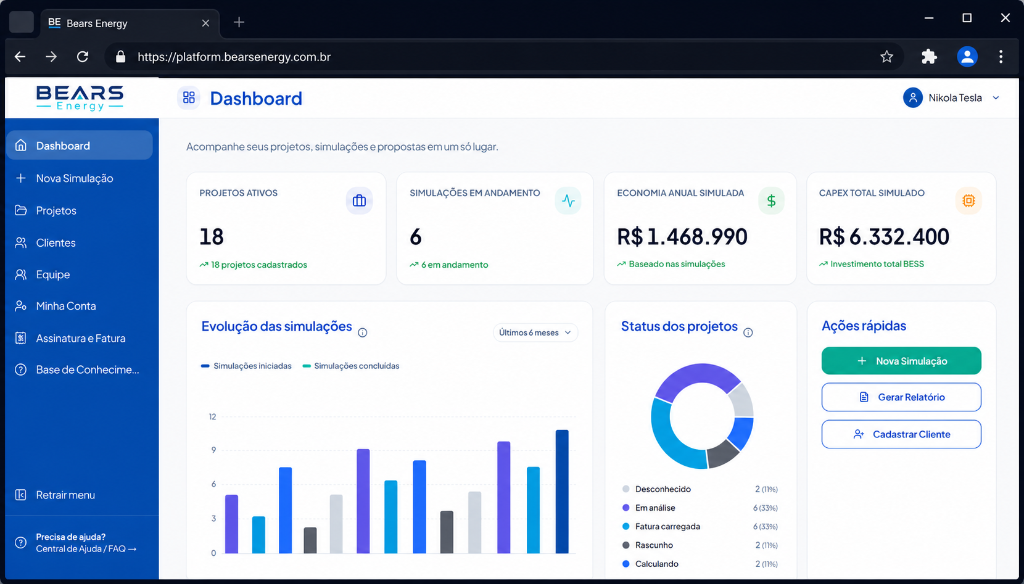
Task: Click the Gerar Relatório button
Action: coord(901,397)
